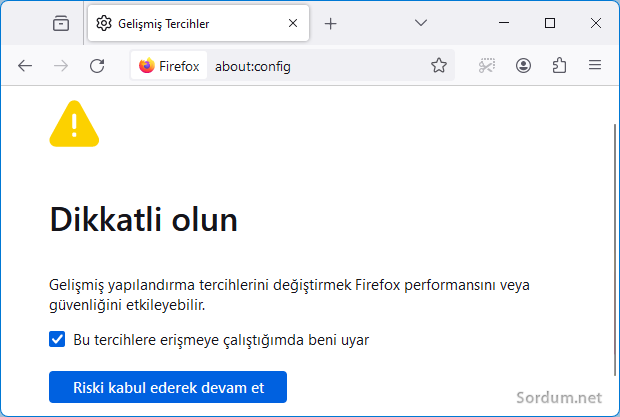Click the vertical page scrollbar
620x417 pixels.
click(x=614, y=250)
